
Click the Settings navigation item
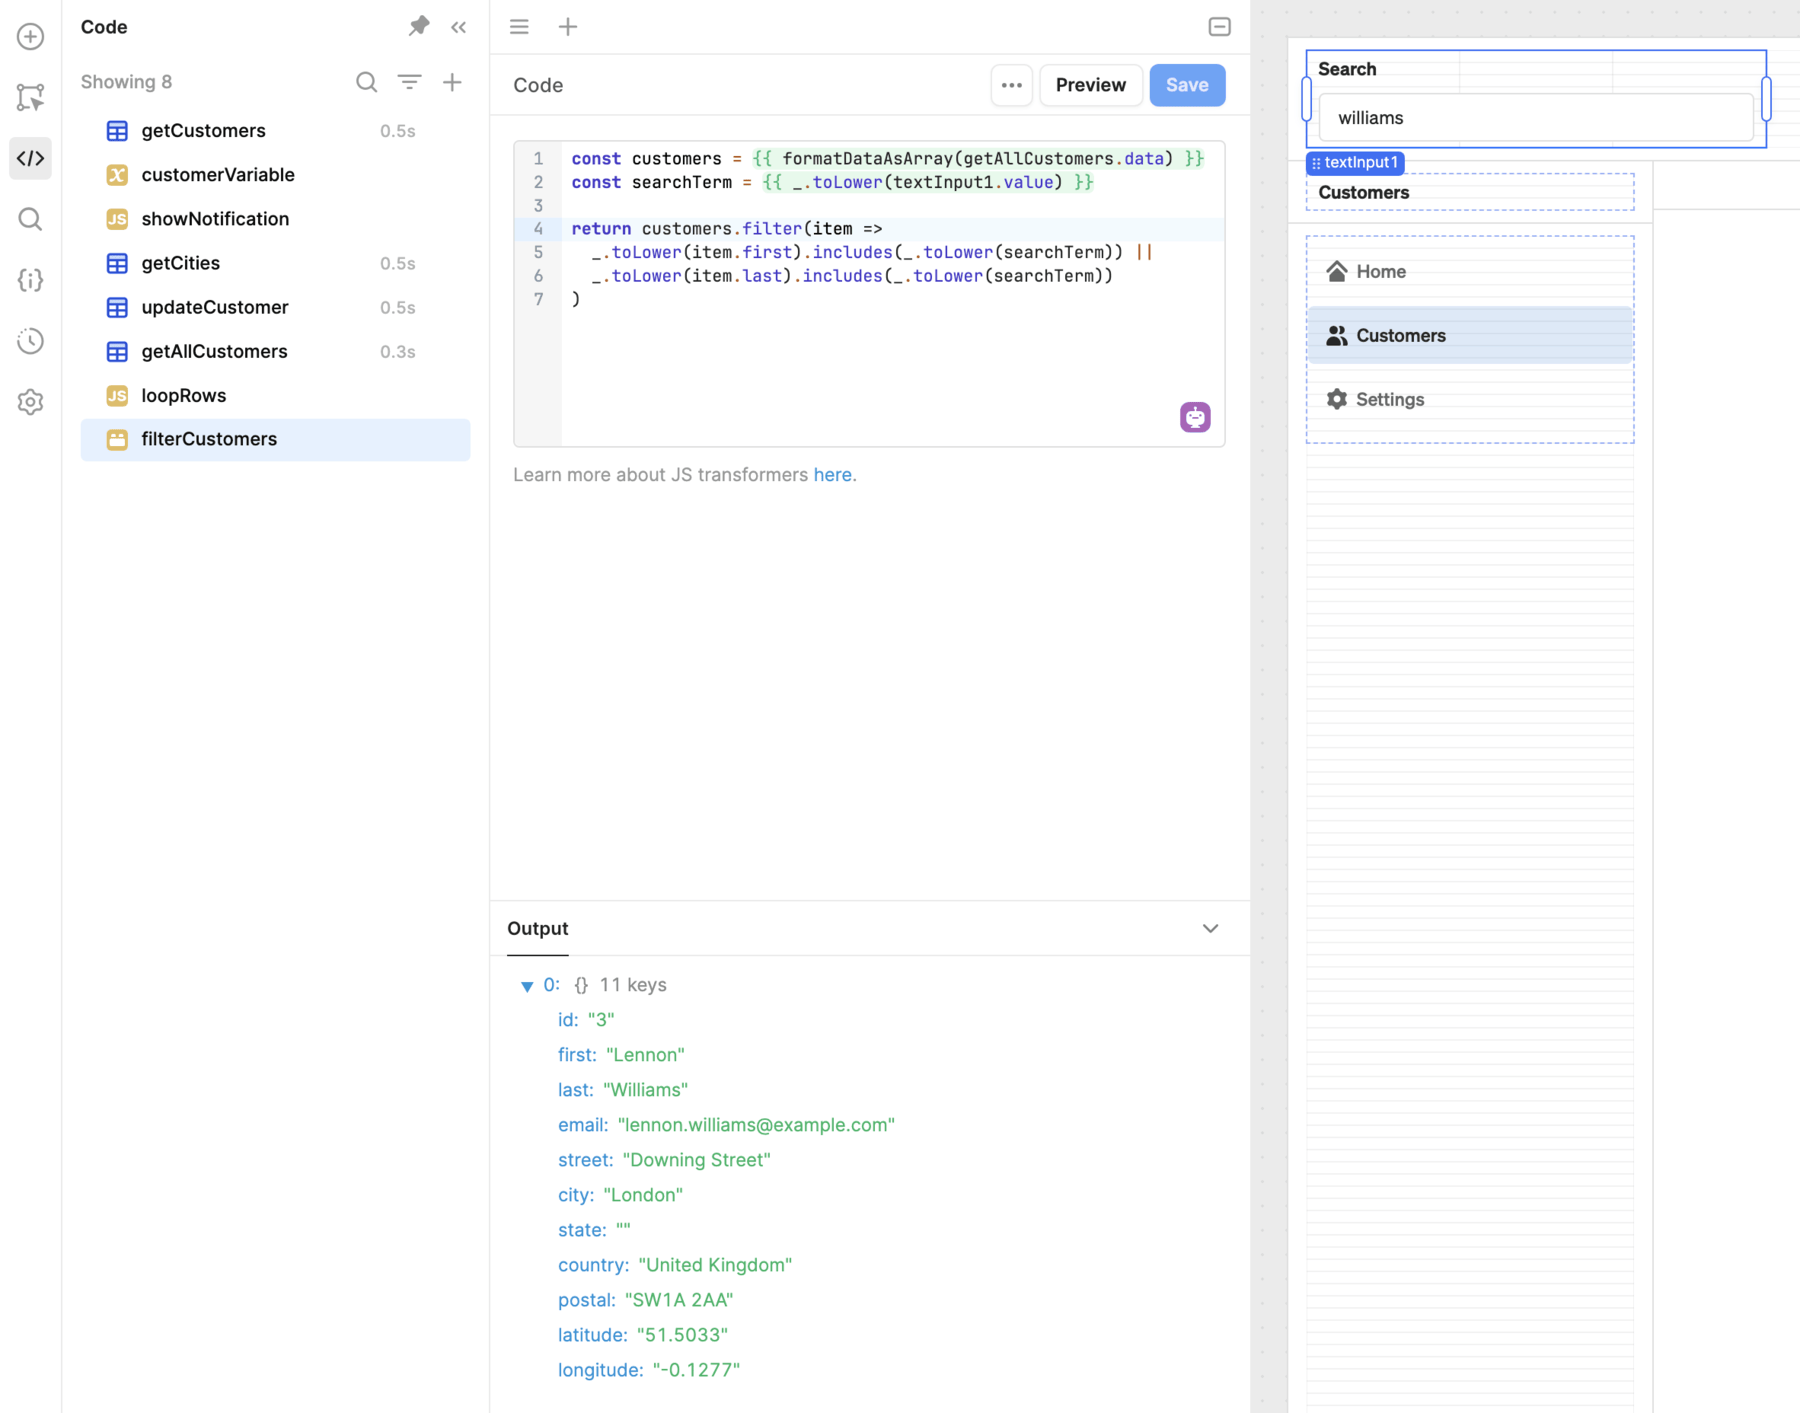1469,399
